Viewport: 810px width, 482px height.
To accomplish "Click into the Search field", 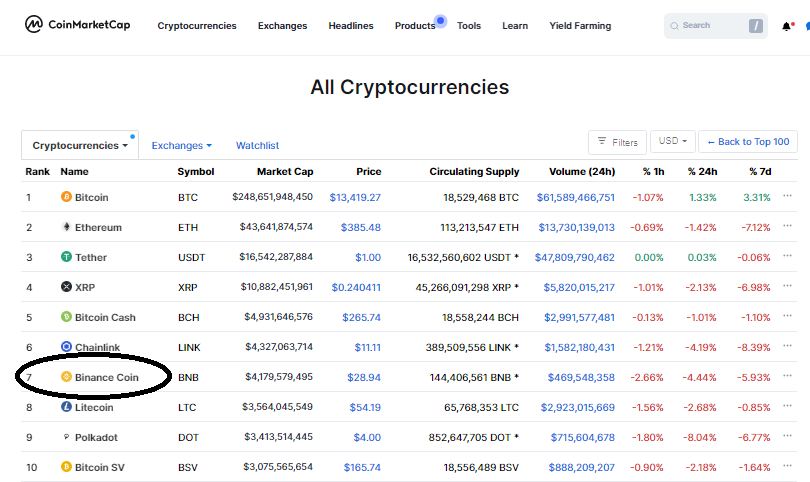I will (715, 26).
